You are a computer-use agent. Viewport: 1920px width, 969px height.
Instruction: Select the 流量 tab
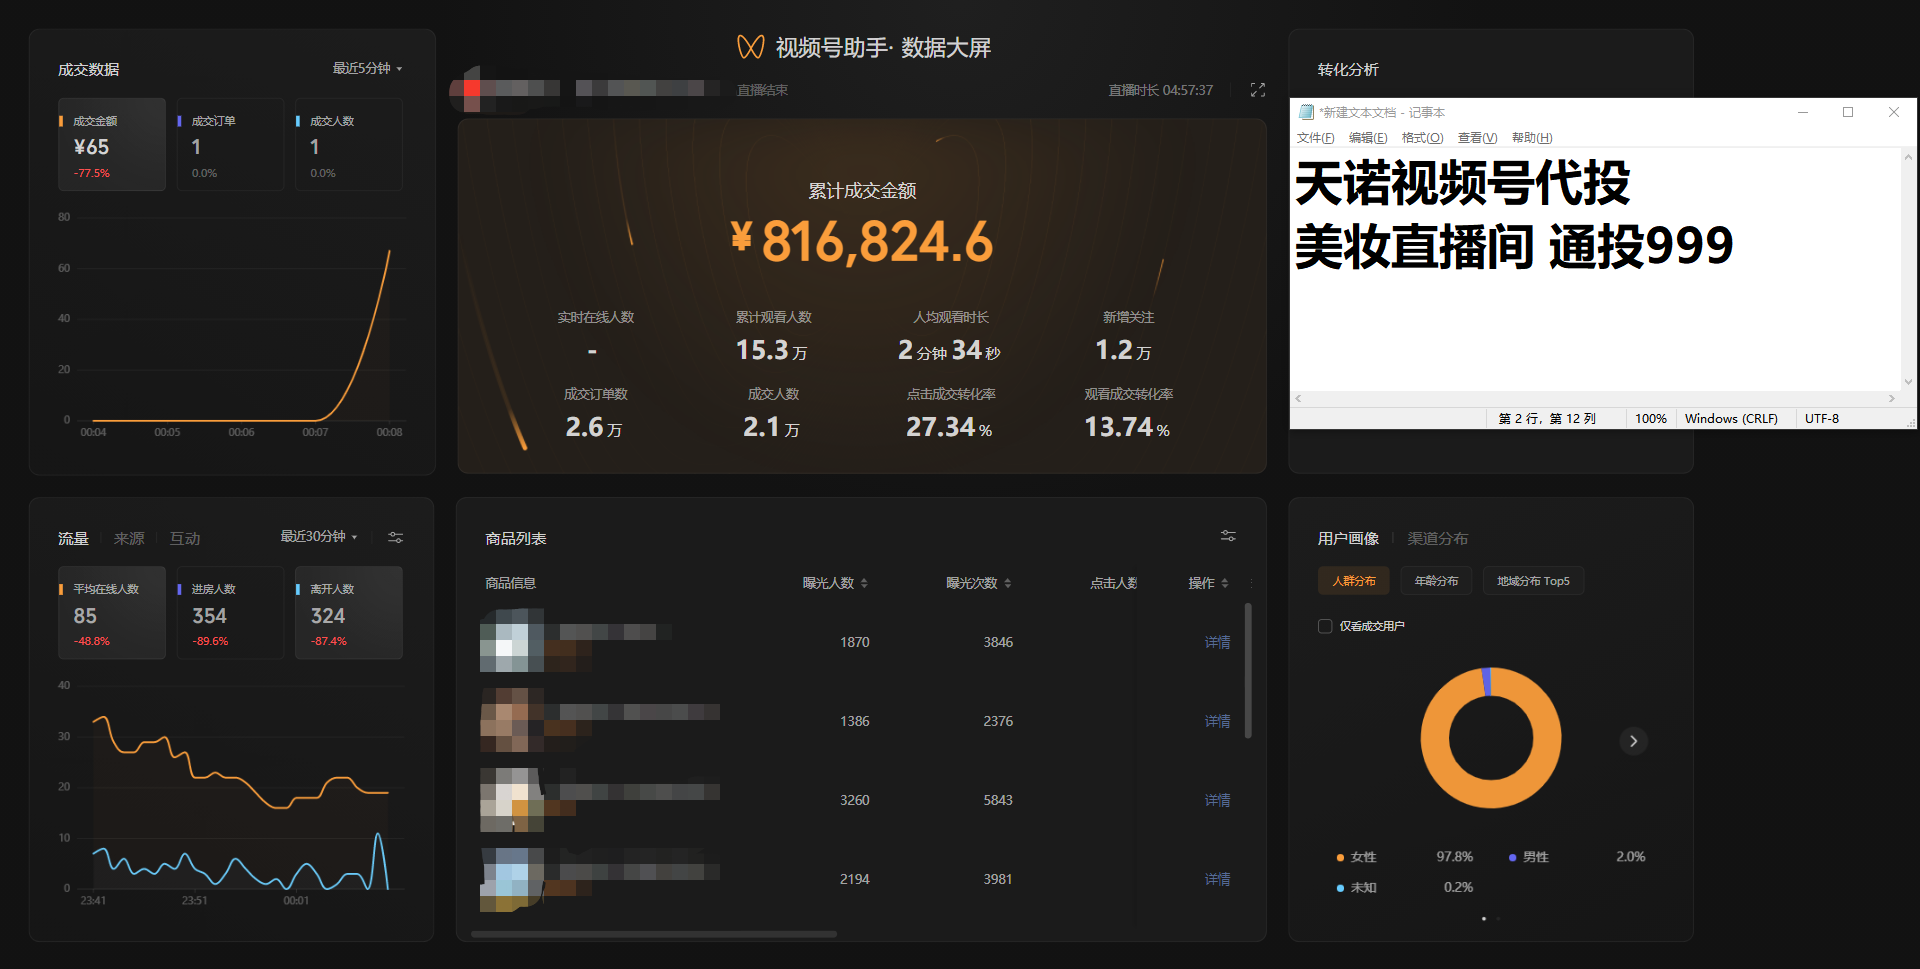point(73,538)
